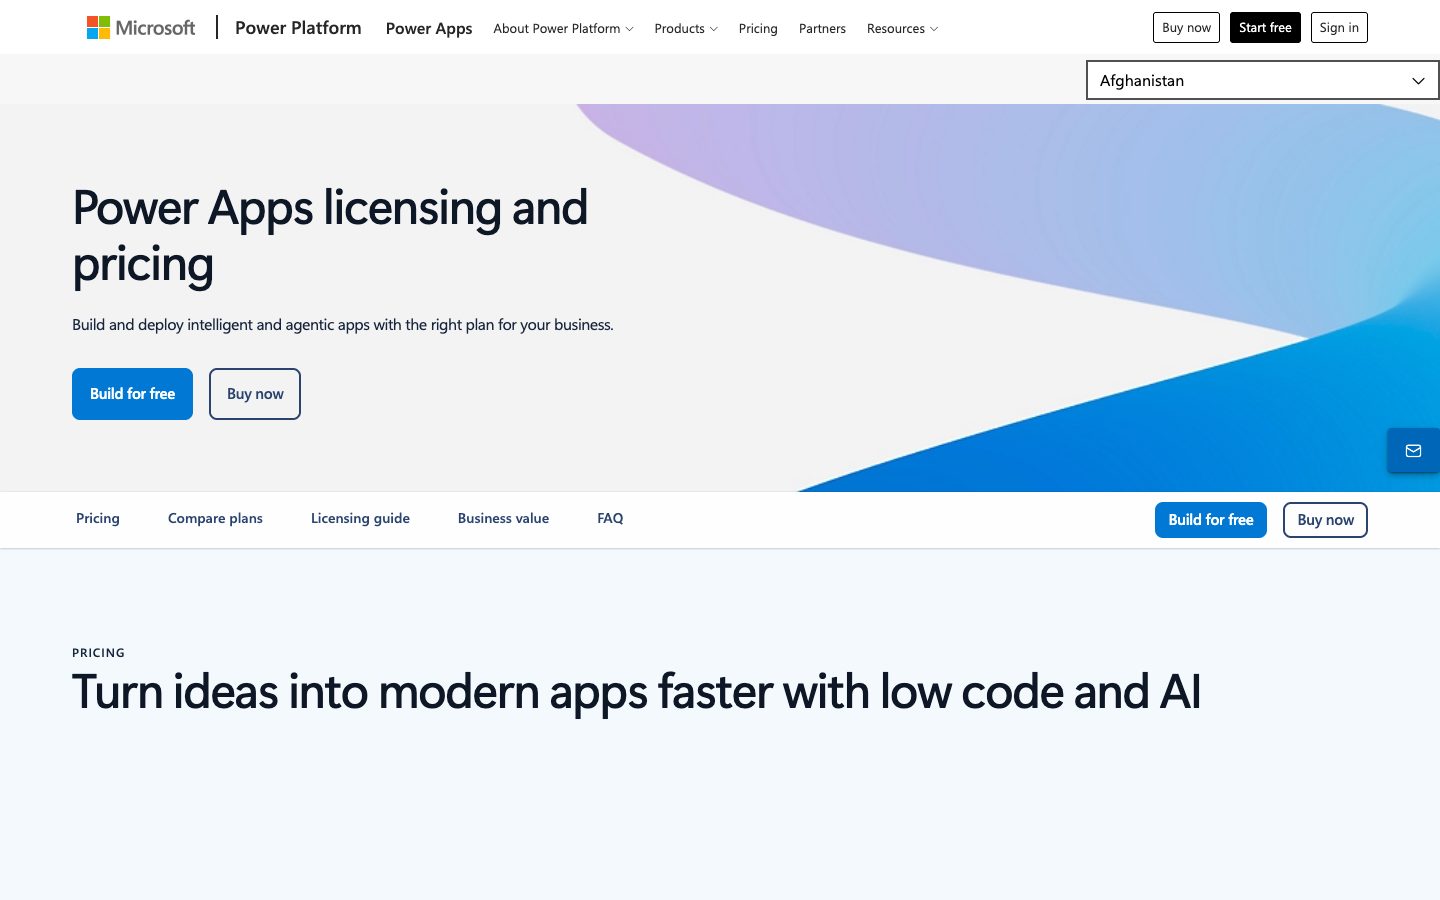Viewport: 1440px width, 900px height.
Task: Click the 'Turn ideas into modern apps' heading
Action: pyautogui.click(x=636, y=692)
